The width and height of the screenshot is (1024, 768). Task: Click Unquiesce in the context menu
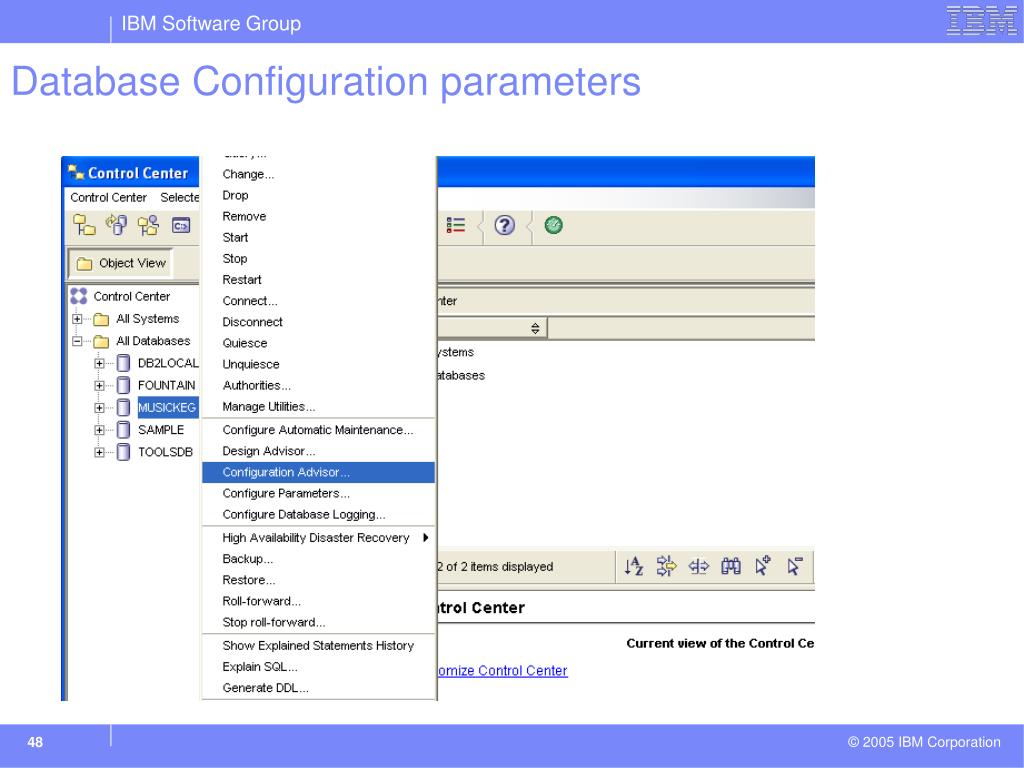click(319, 364)
